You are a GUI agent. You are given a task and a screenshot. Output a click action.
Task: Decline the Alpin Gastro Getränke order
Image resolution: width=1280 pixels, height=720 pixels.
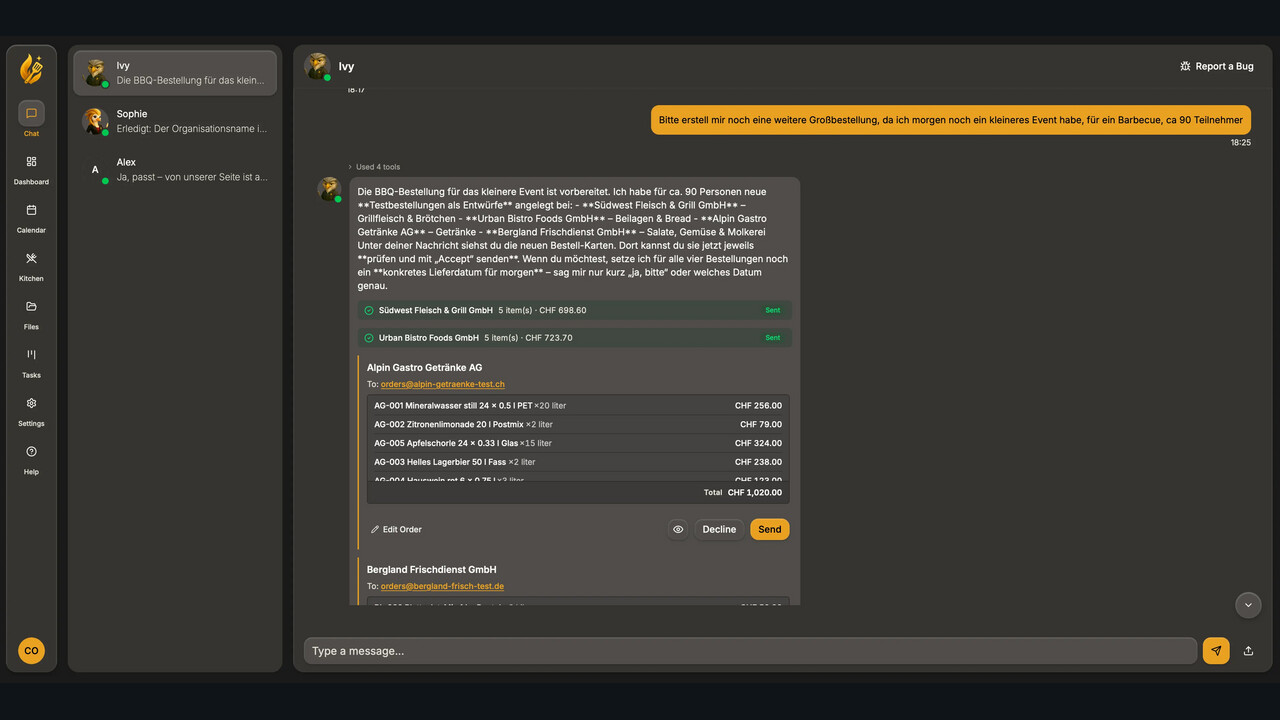719,529
